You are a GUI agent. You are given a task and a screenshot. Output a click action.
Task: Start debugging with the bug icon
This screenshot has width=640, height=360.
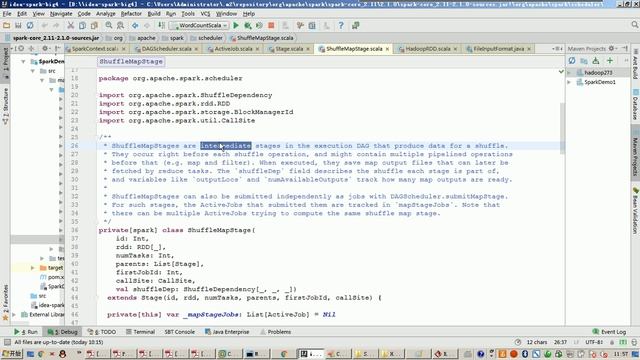click(247, 25)
